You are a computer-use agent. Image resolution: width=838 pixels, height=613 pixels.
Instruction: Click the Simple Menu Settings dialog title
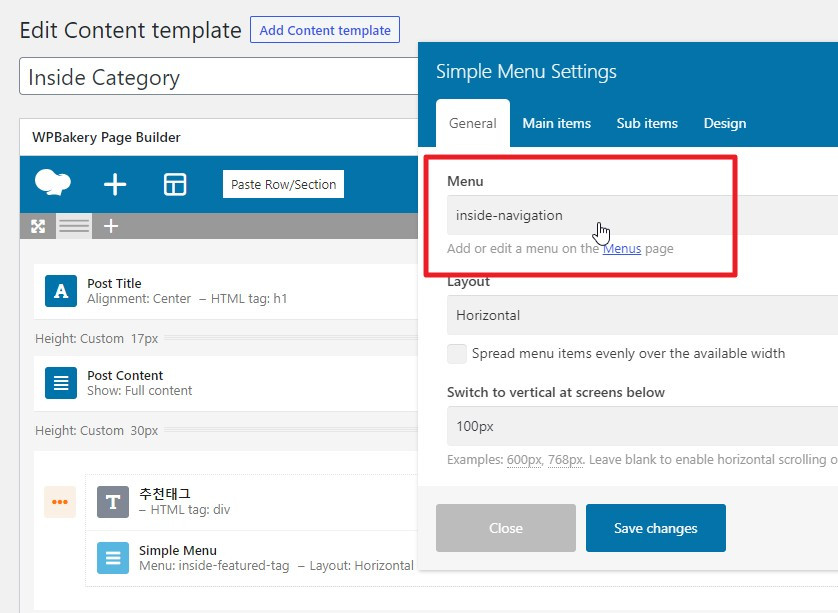(526, 72)
